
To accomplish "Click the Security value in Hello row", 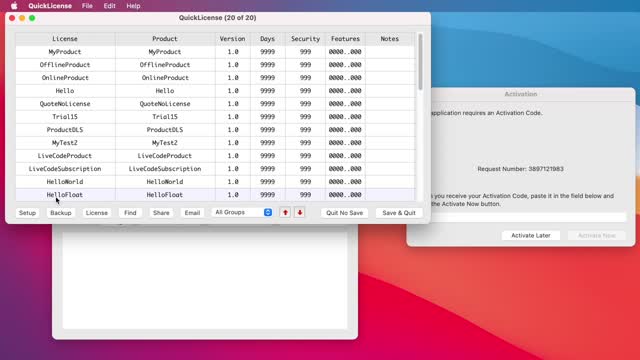I will pos(305,91).
